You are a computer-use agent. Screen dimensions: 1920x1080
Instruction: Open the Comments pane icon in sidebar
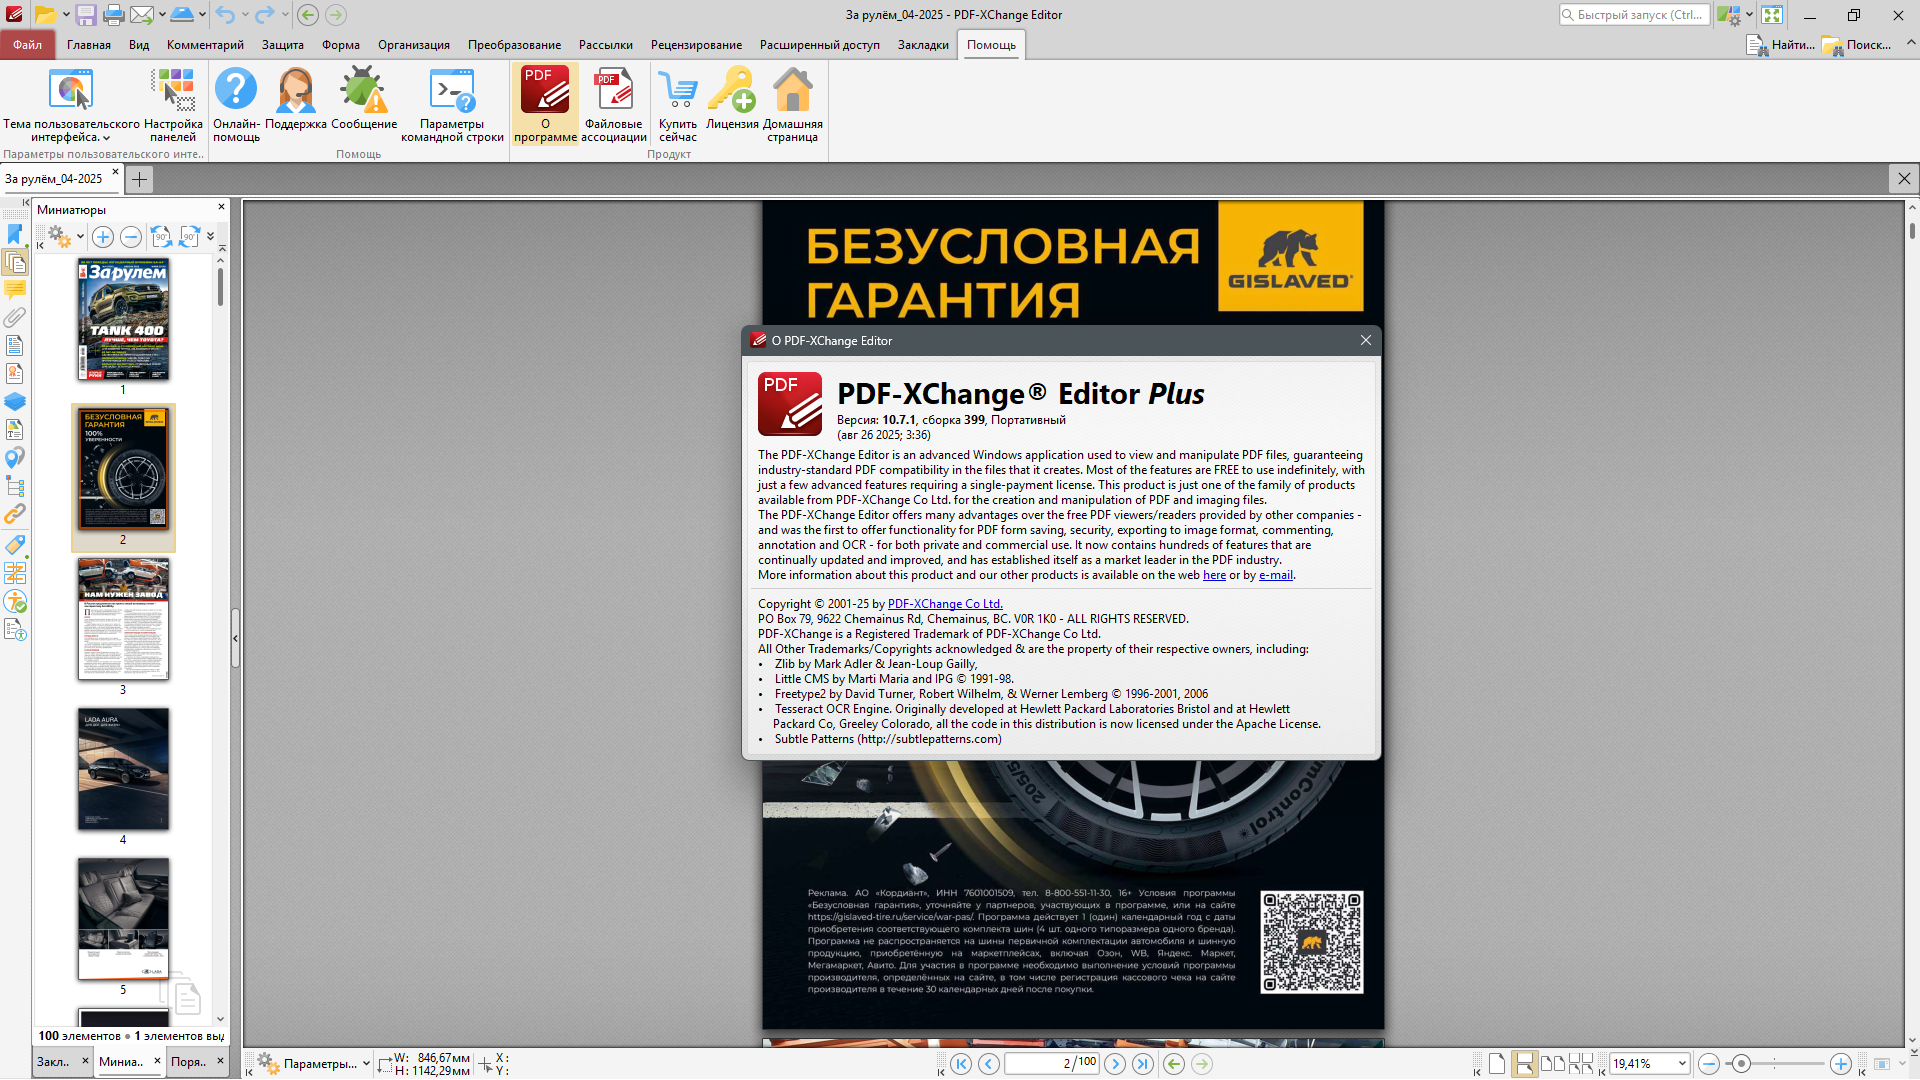click(15, 290)
